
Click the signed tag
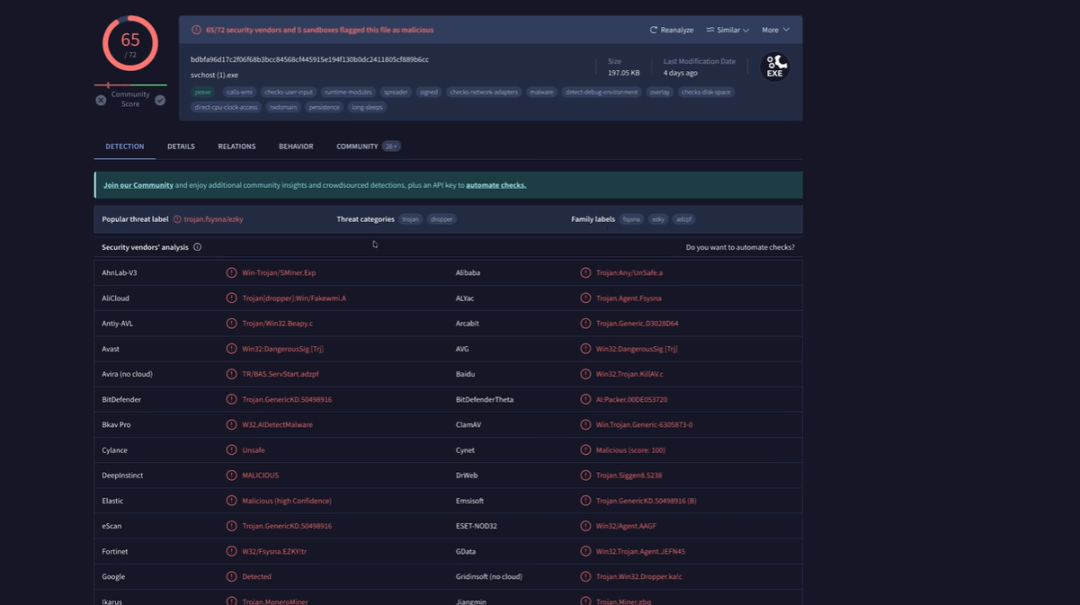(x=428, y=92)
